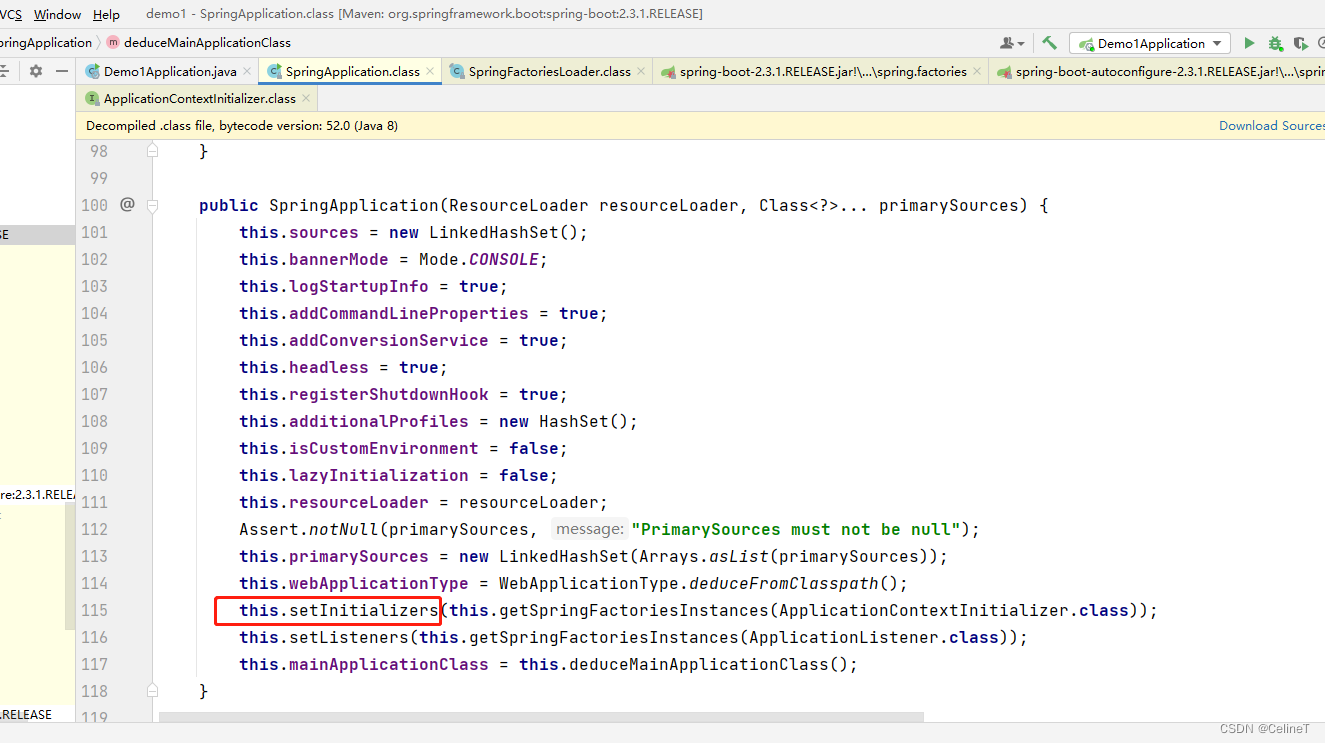Screen dimensions: 1325x743
Task: Collapse the fold arrow at line 118
Action: tap(152, 689)
